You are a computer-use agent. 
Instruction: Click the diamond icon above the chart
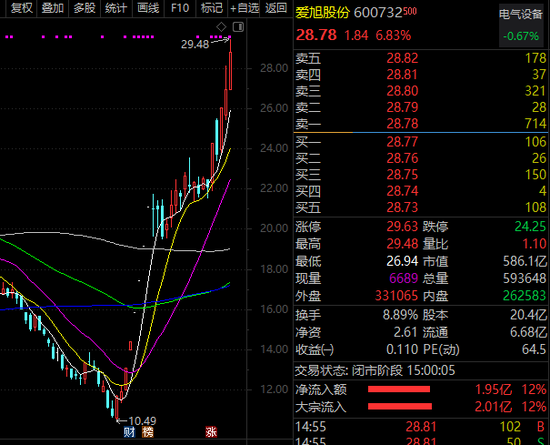pos(221,27)
